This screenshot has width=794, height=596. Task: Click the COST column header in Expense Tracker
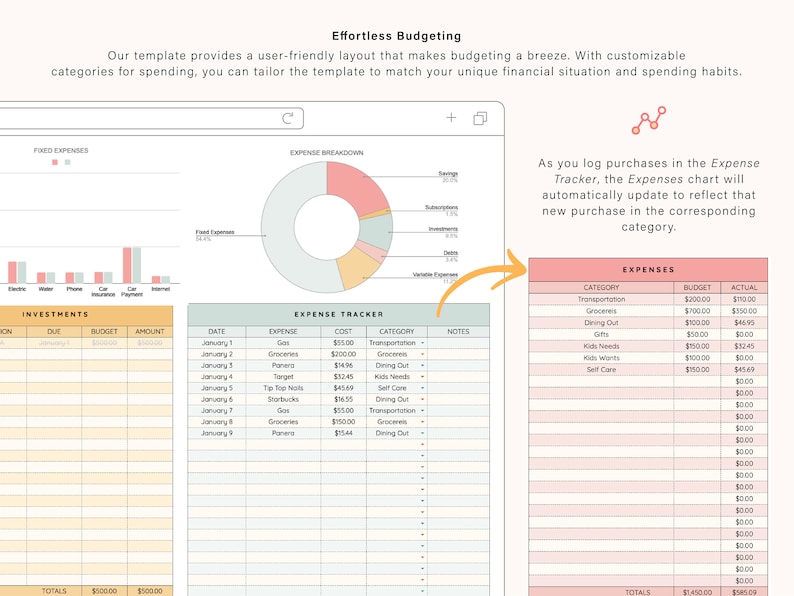(343, 331)
